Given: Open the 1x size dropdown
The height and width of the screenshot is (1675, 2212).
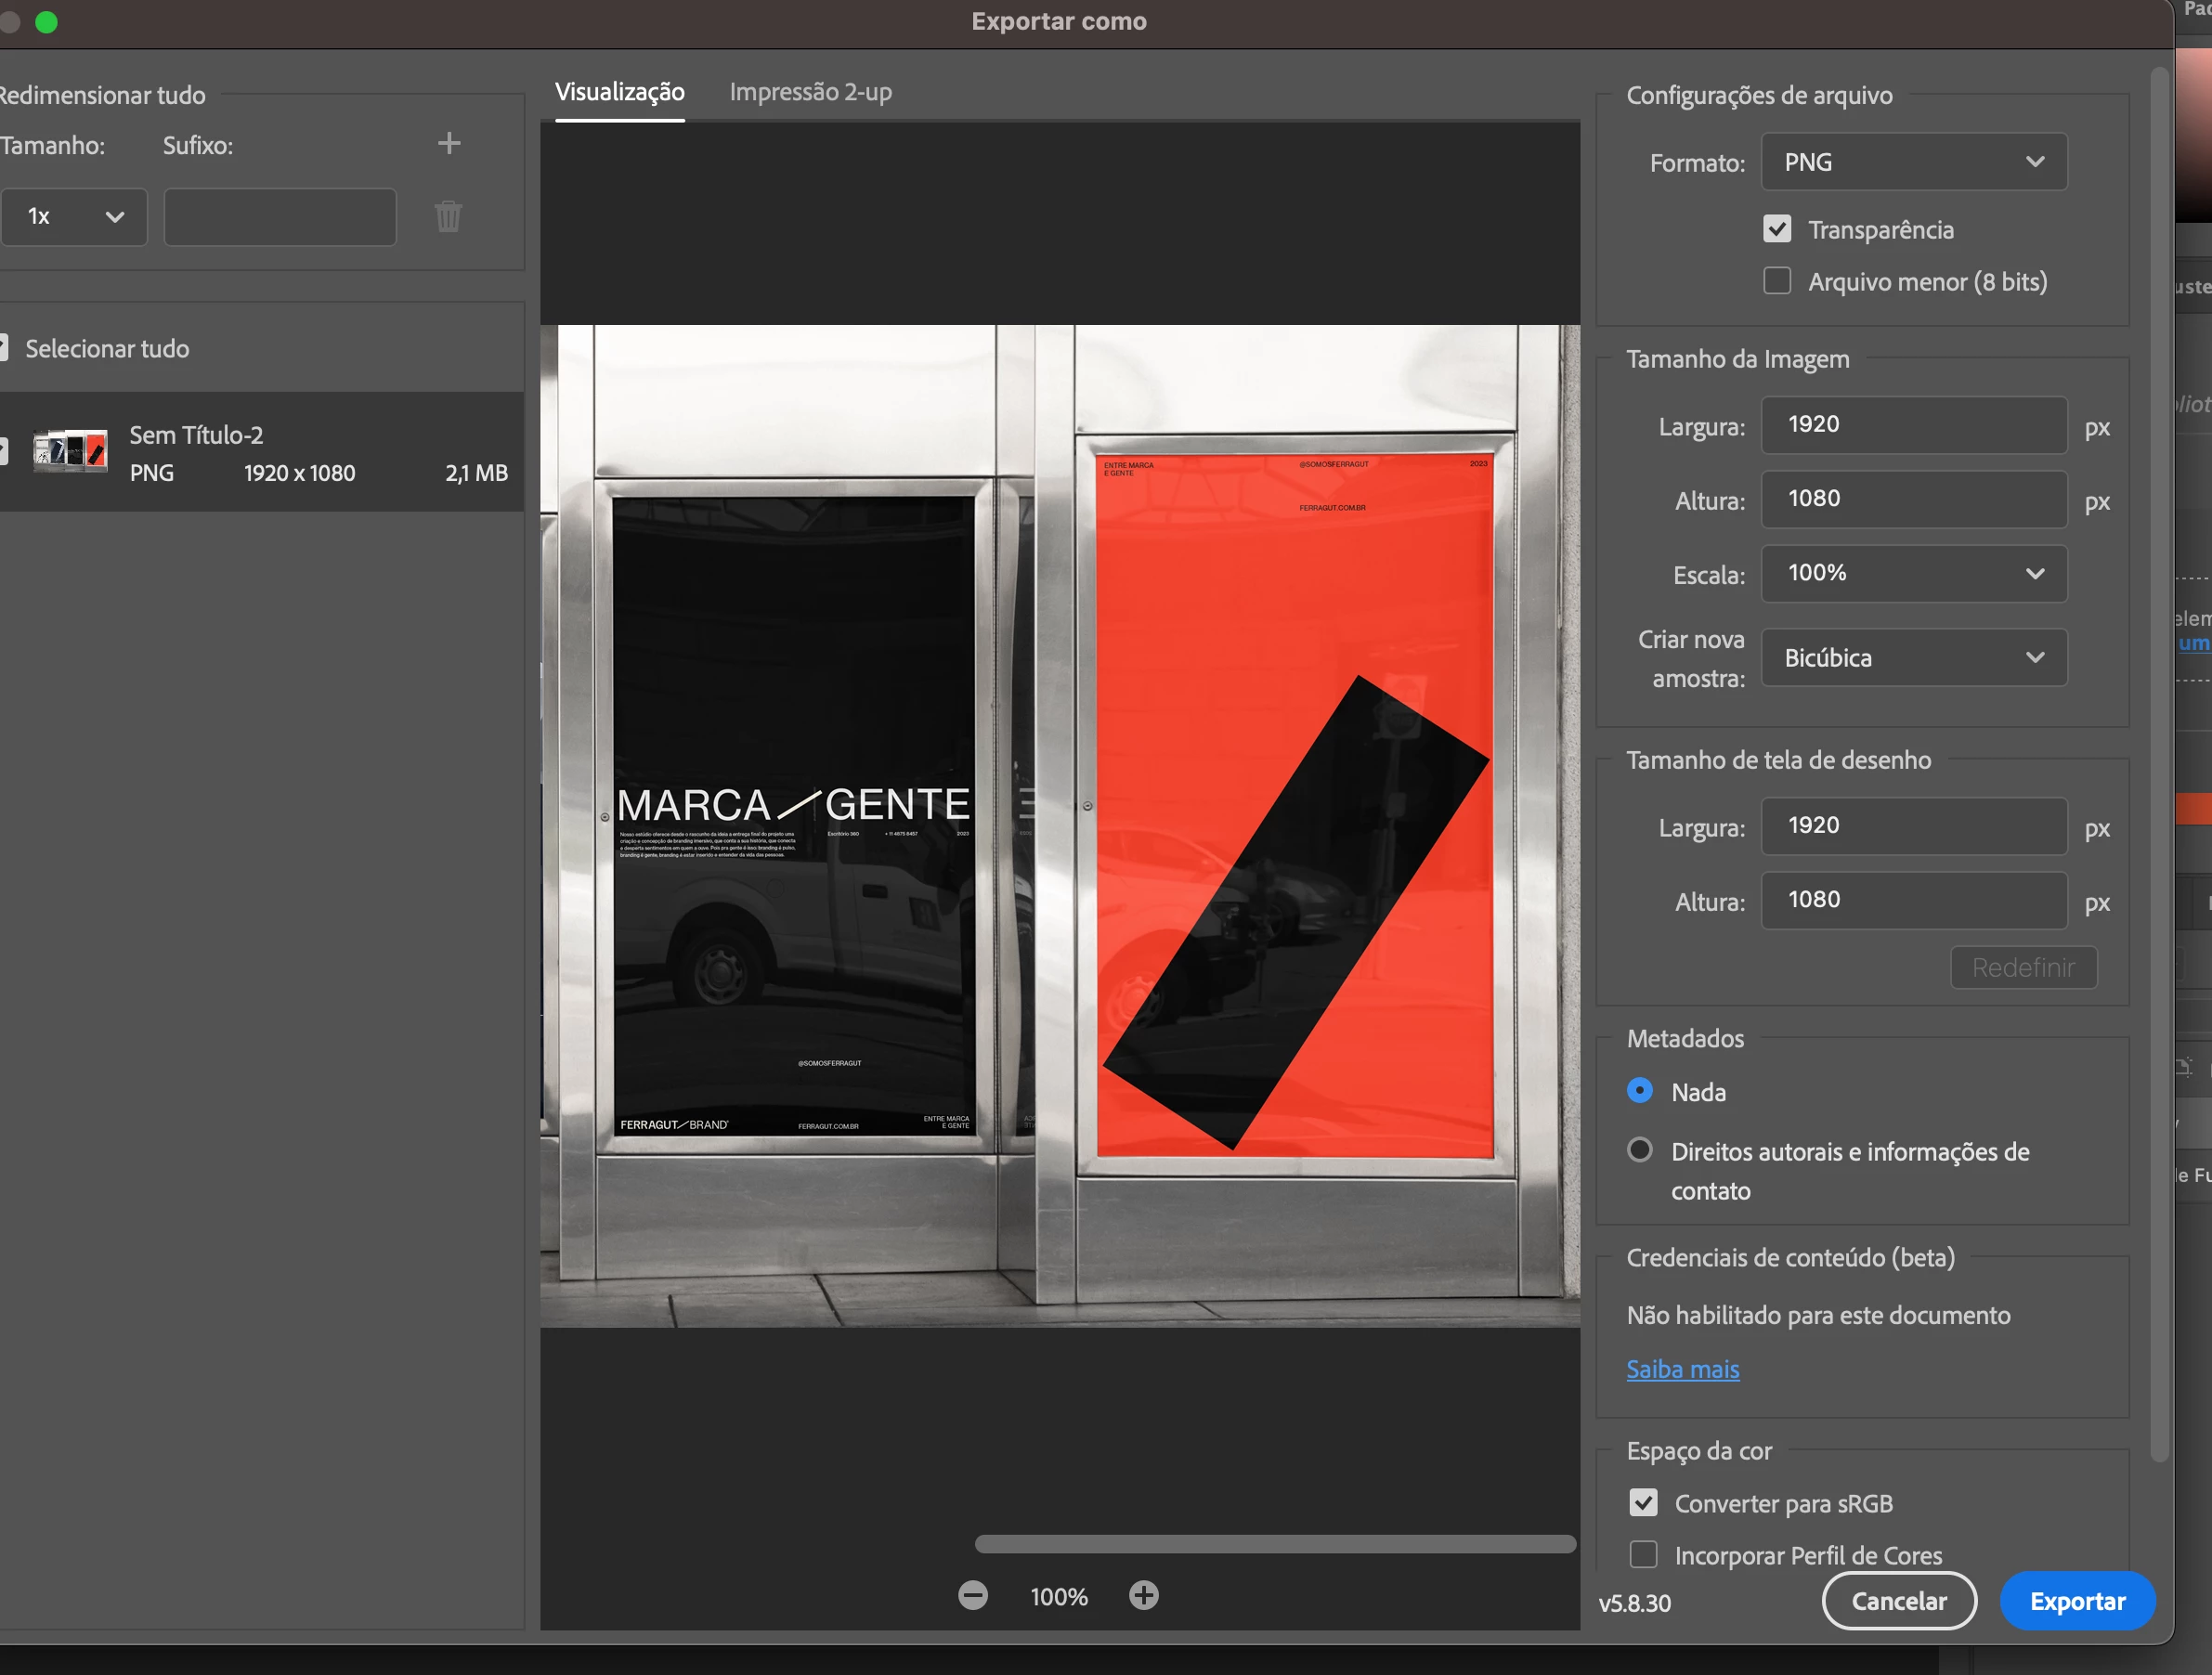Looking at the screenshot, I should (x=75, y=216).
